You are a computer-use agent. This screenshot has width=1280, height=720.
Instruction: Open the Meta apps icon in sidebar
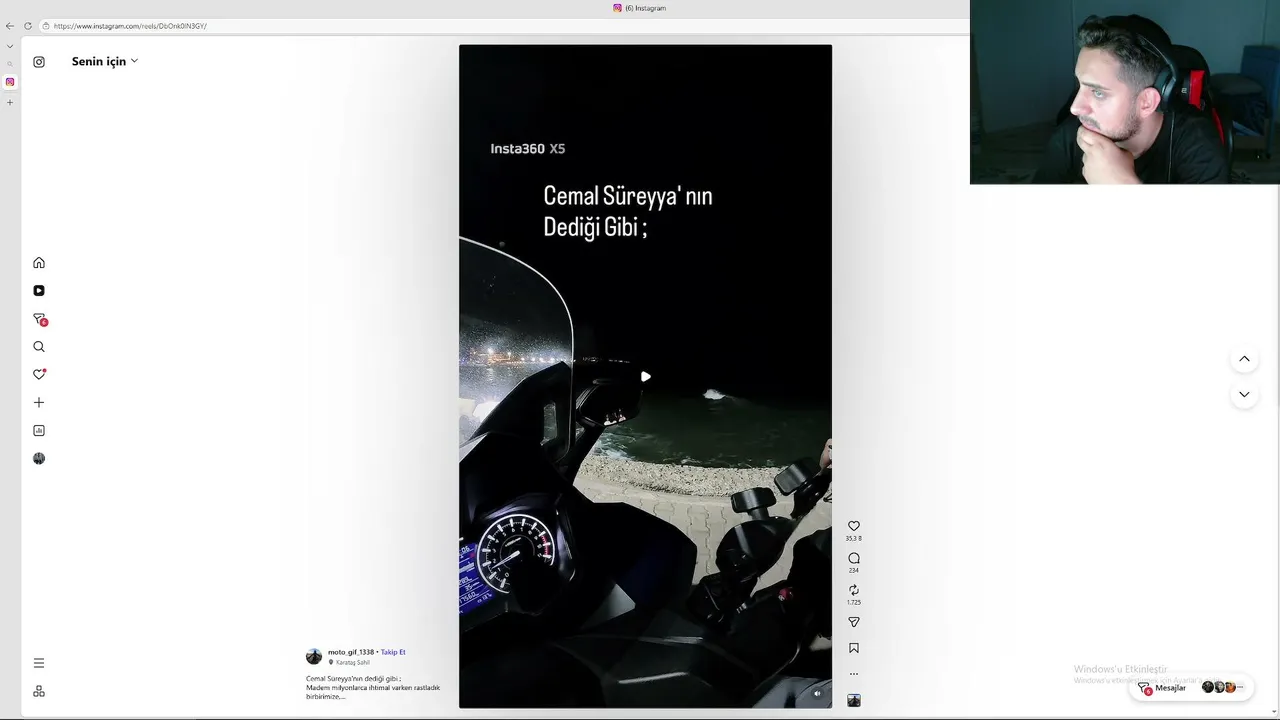(x=39, y=691)
